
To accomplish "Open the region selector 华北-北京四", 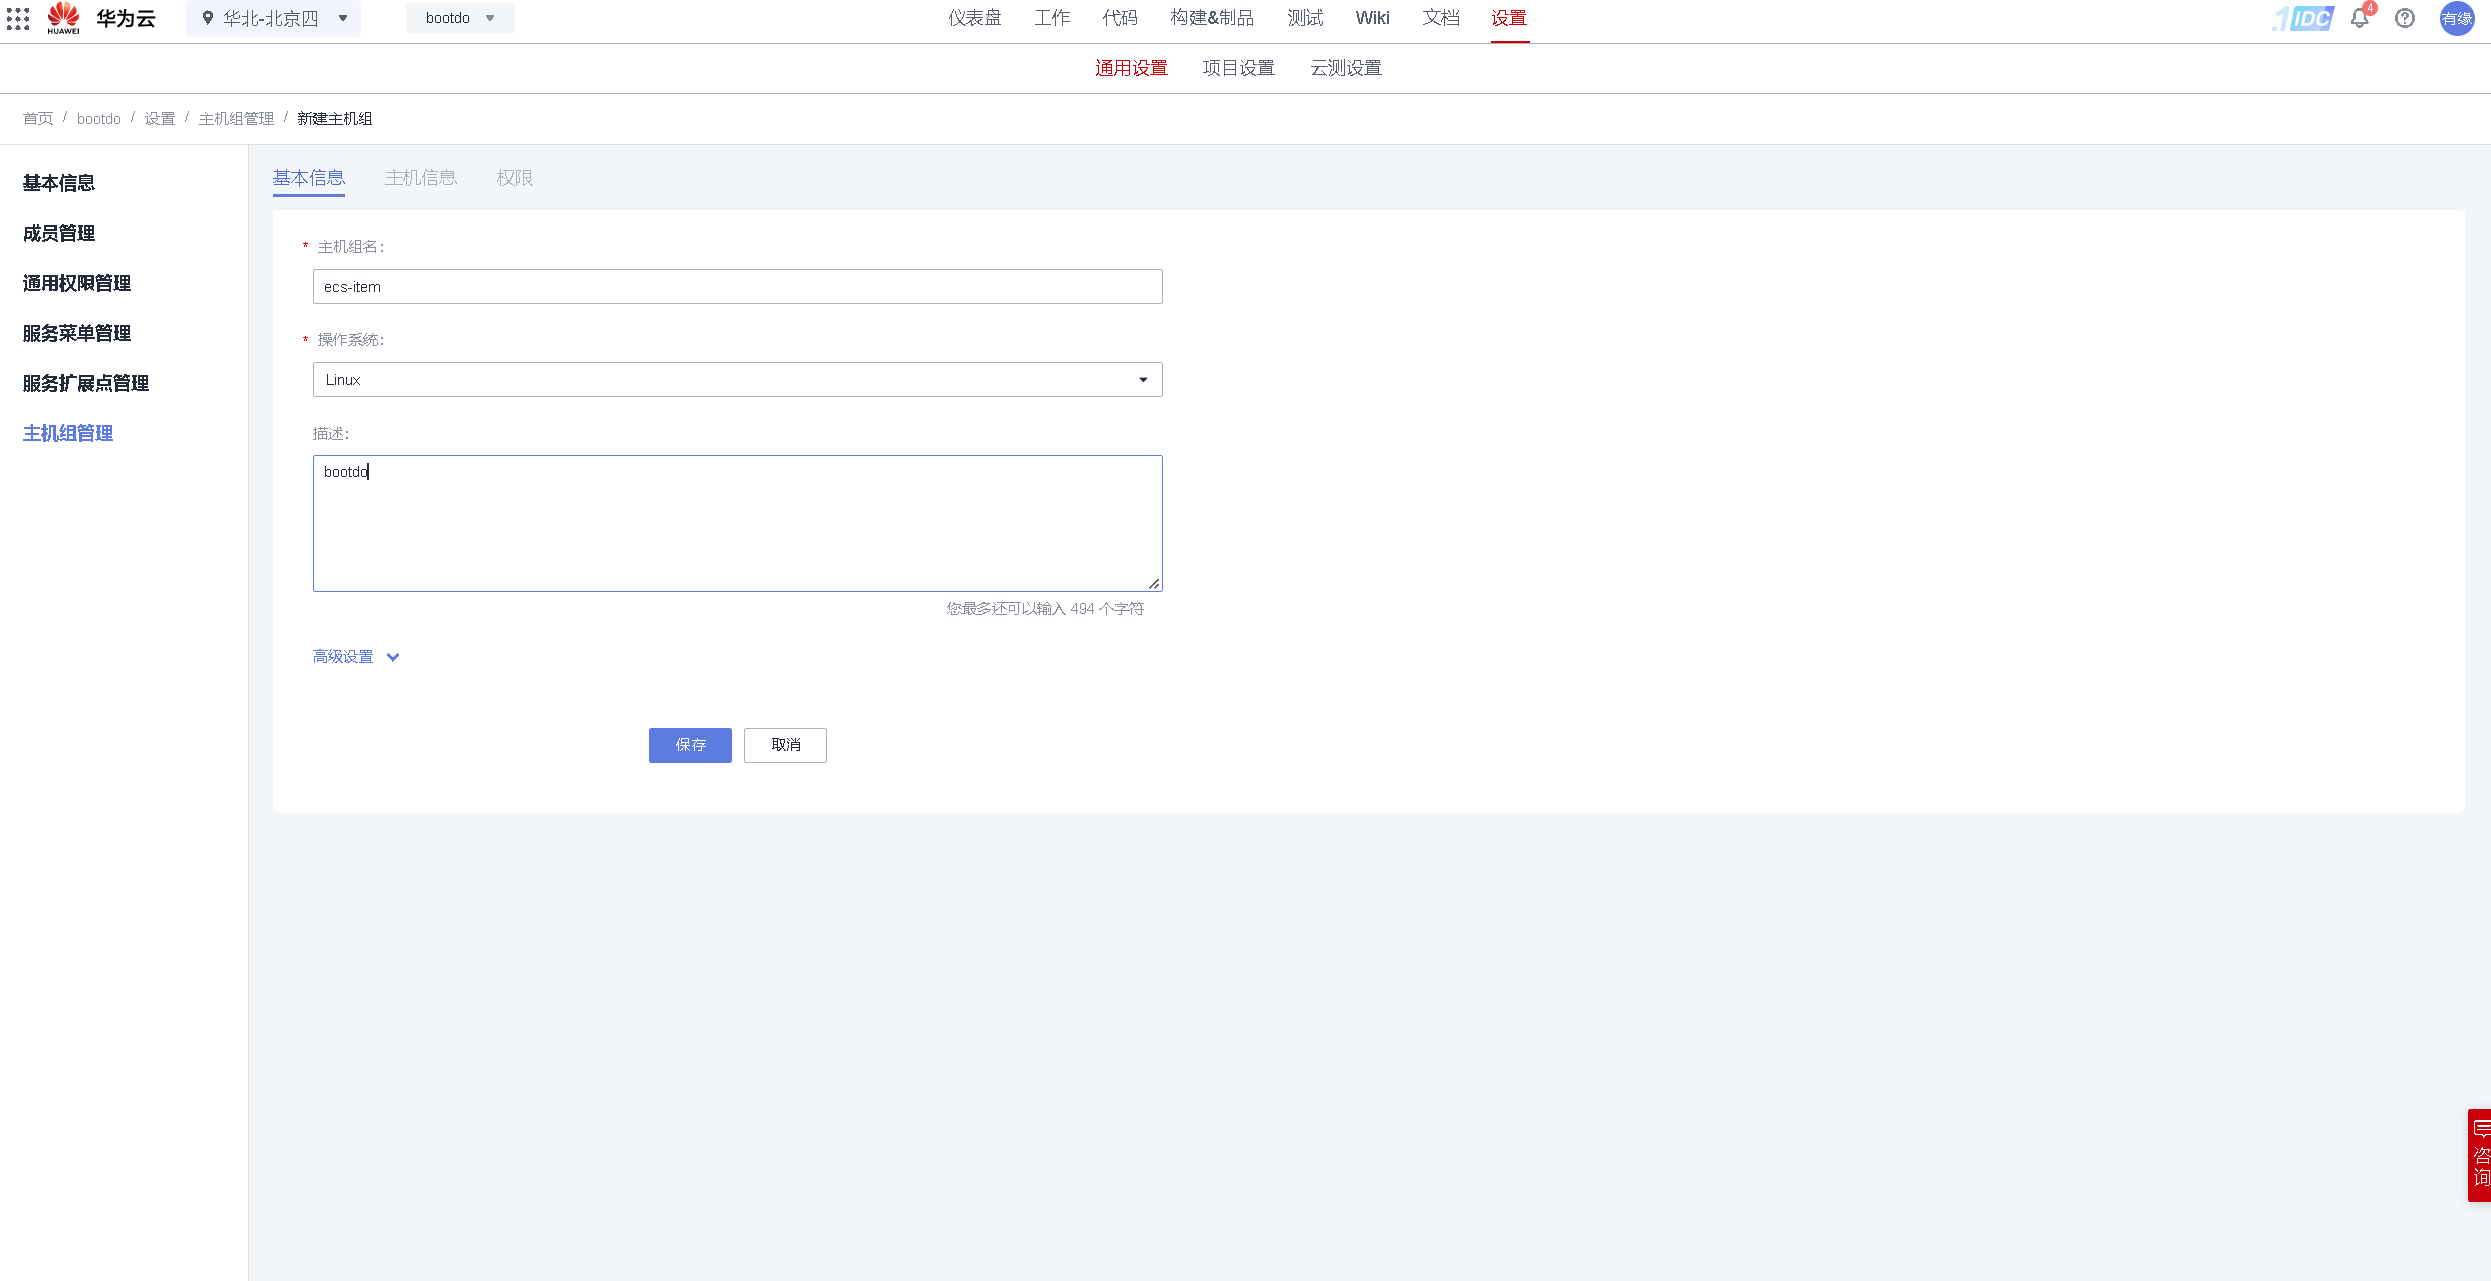I will tap(272, 18).
